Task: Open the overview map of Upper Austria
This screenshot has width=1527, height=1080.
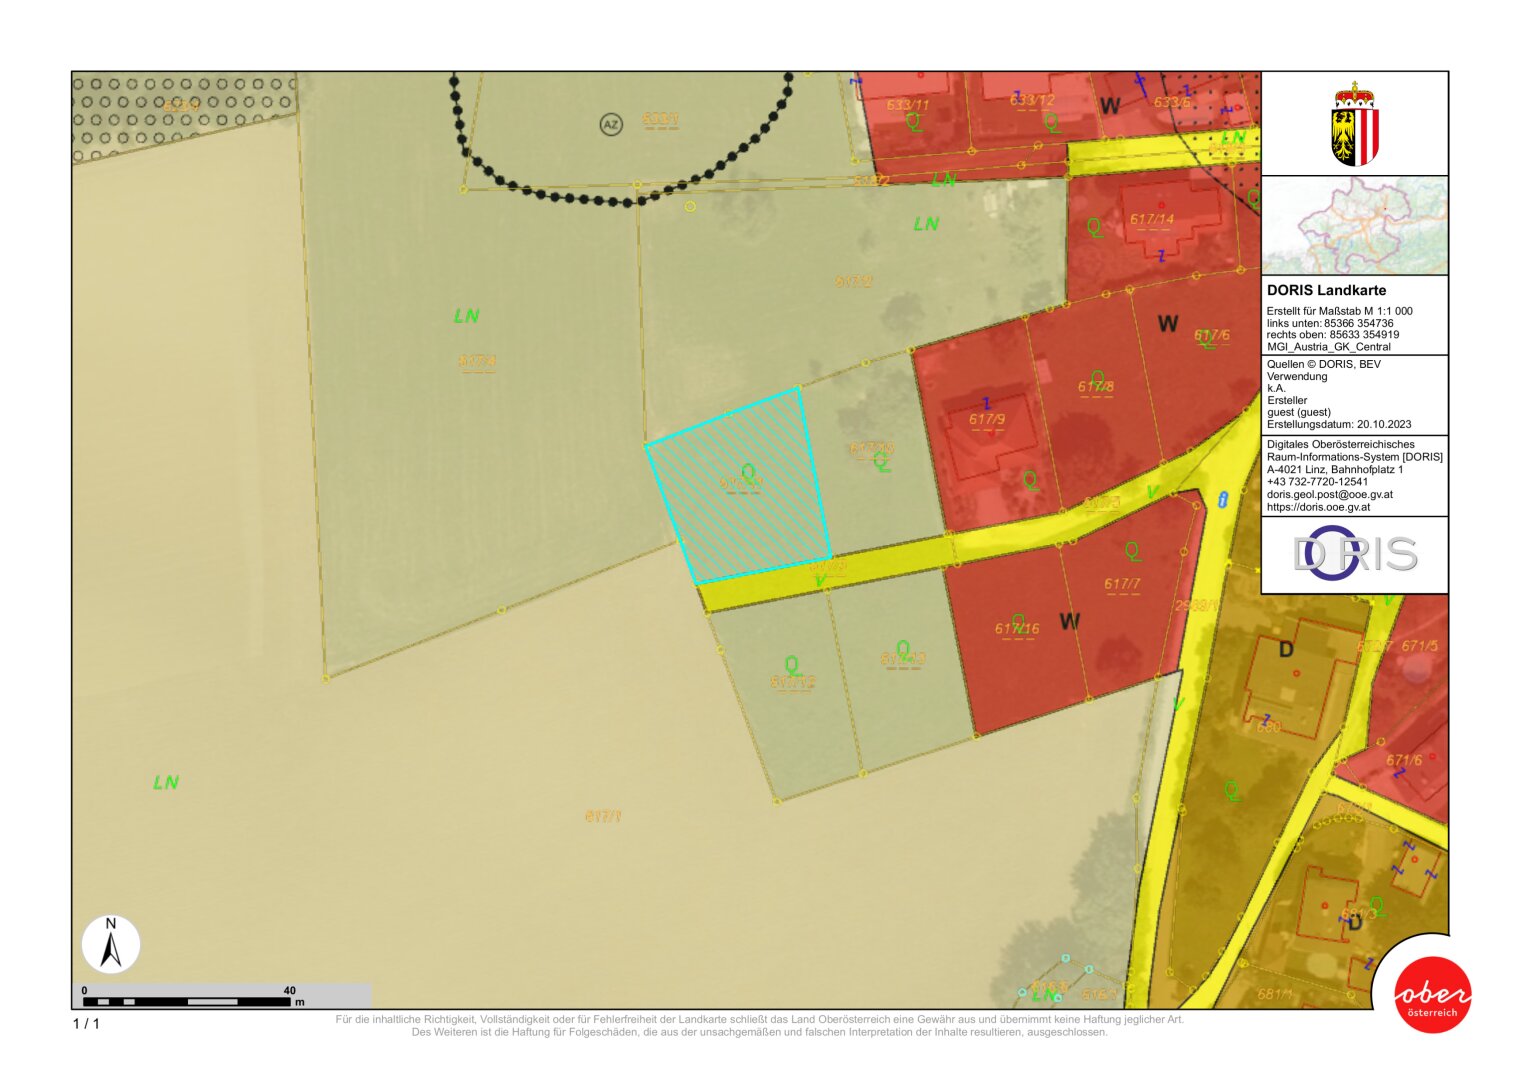Action: (1354, 226)
